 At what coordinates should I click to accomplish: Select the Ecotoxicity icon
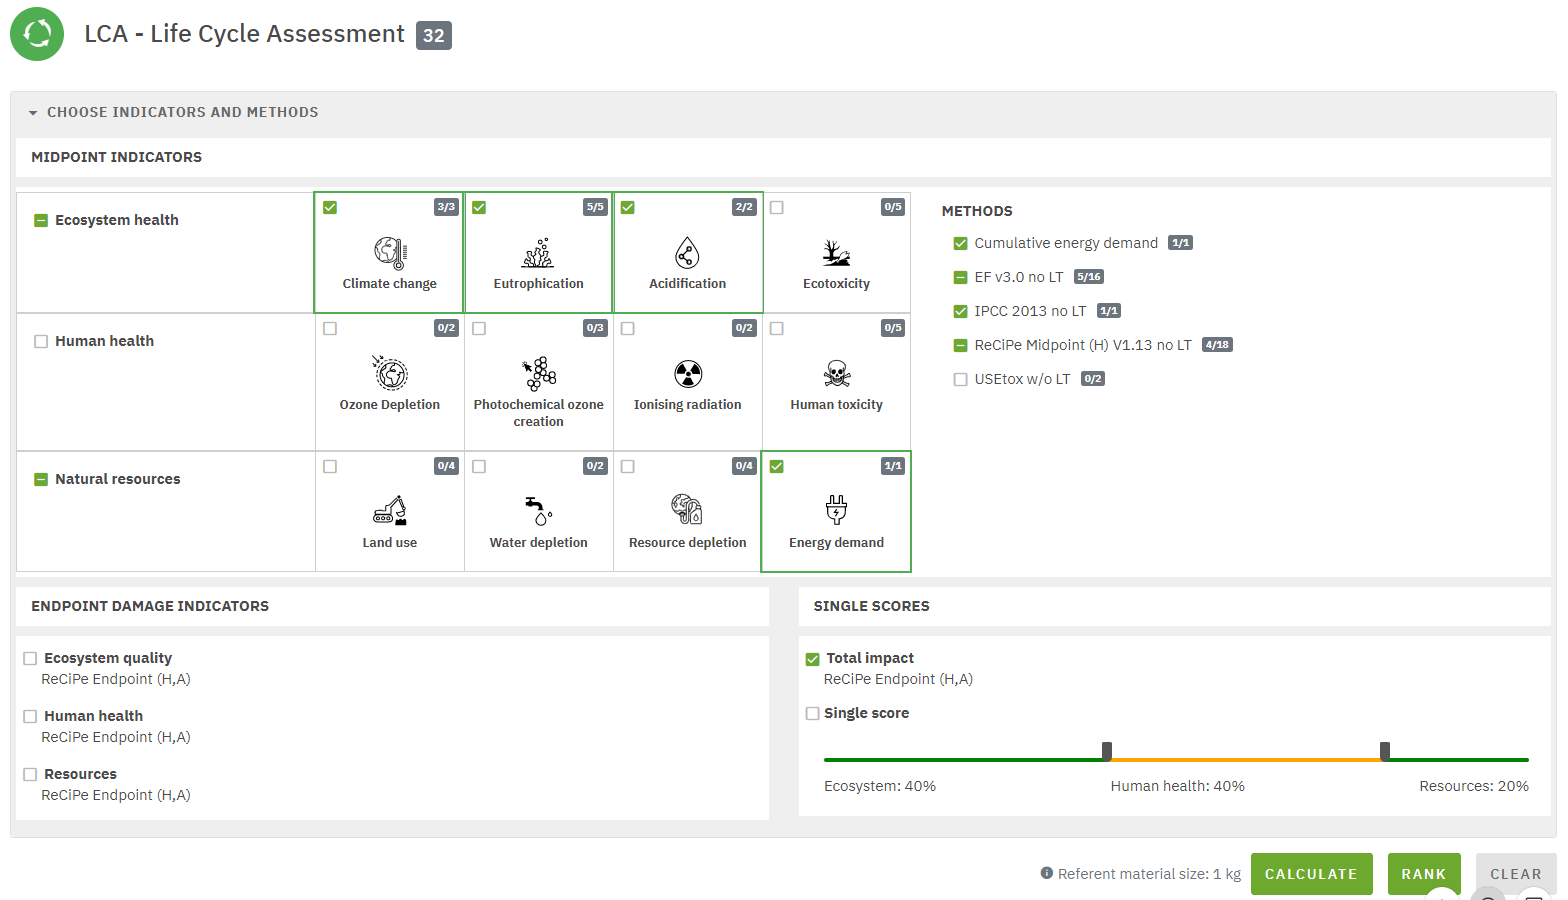tap(836, 253)
